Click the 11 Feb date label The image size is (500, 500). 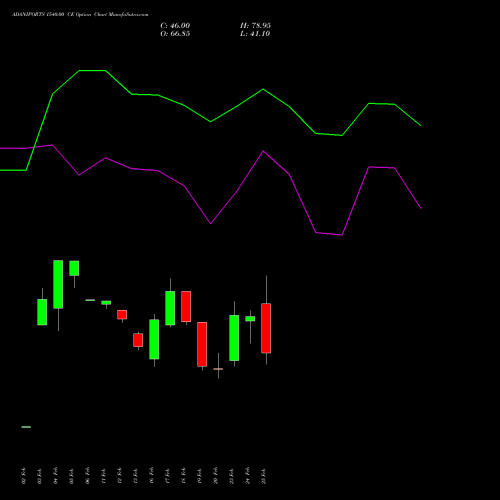(x=103, y=476)
